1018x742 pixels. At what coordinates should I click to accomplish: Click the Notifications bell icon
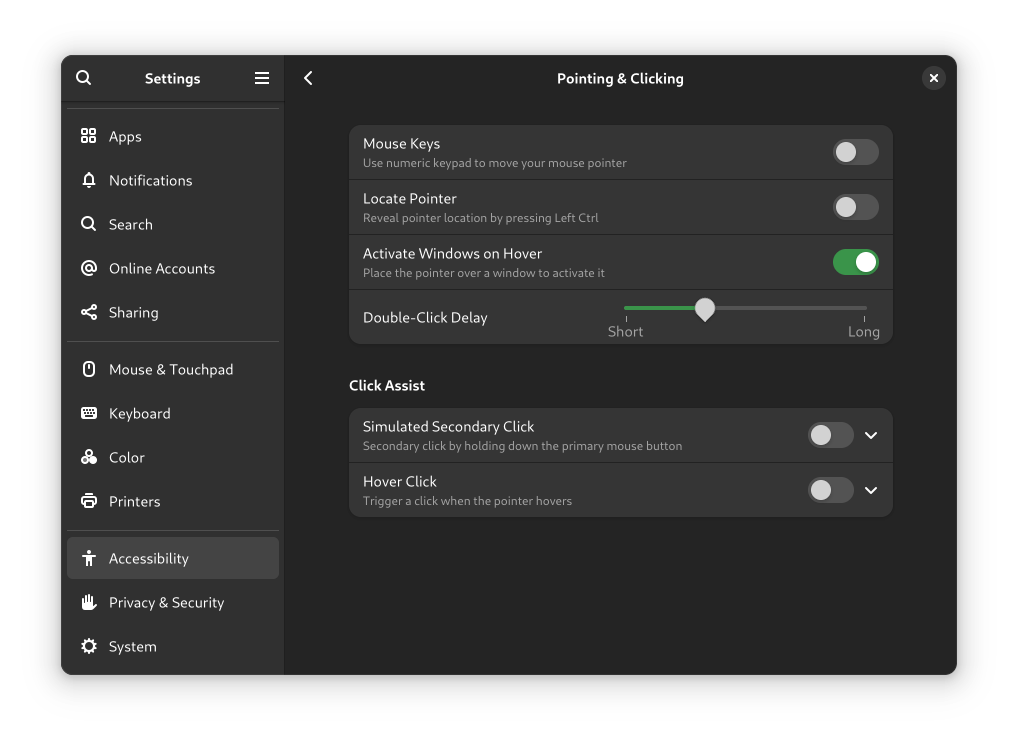coord(89,180)
